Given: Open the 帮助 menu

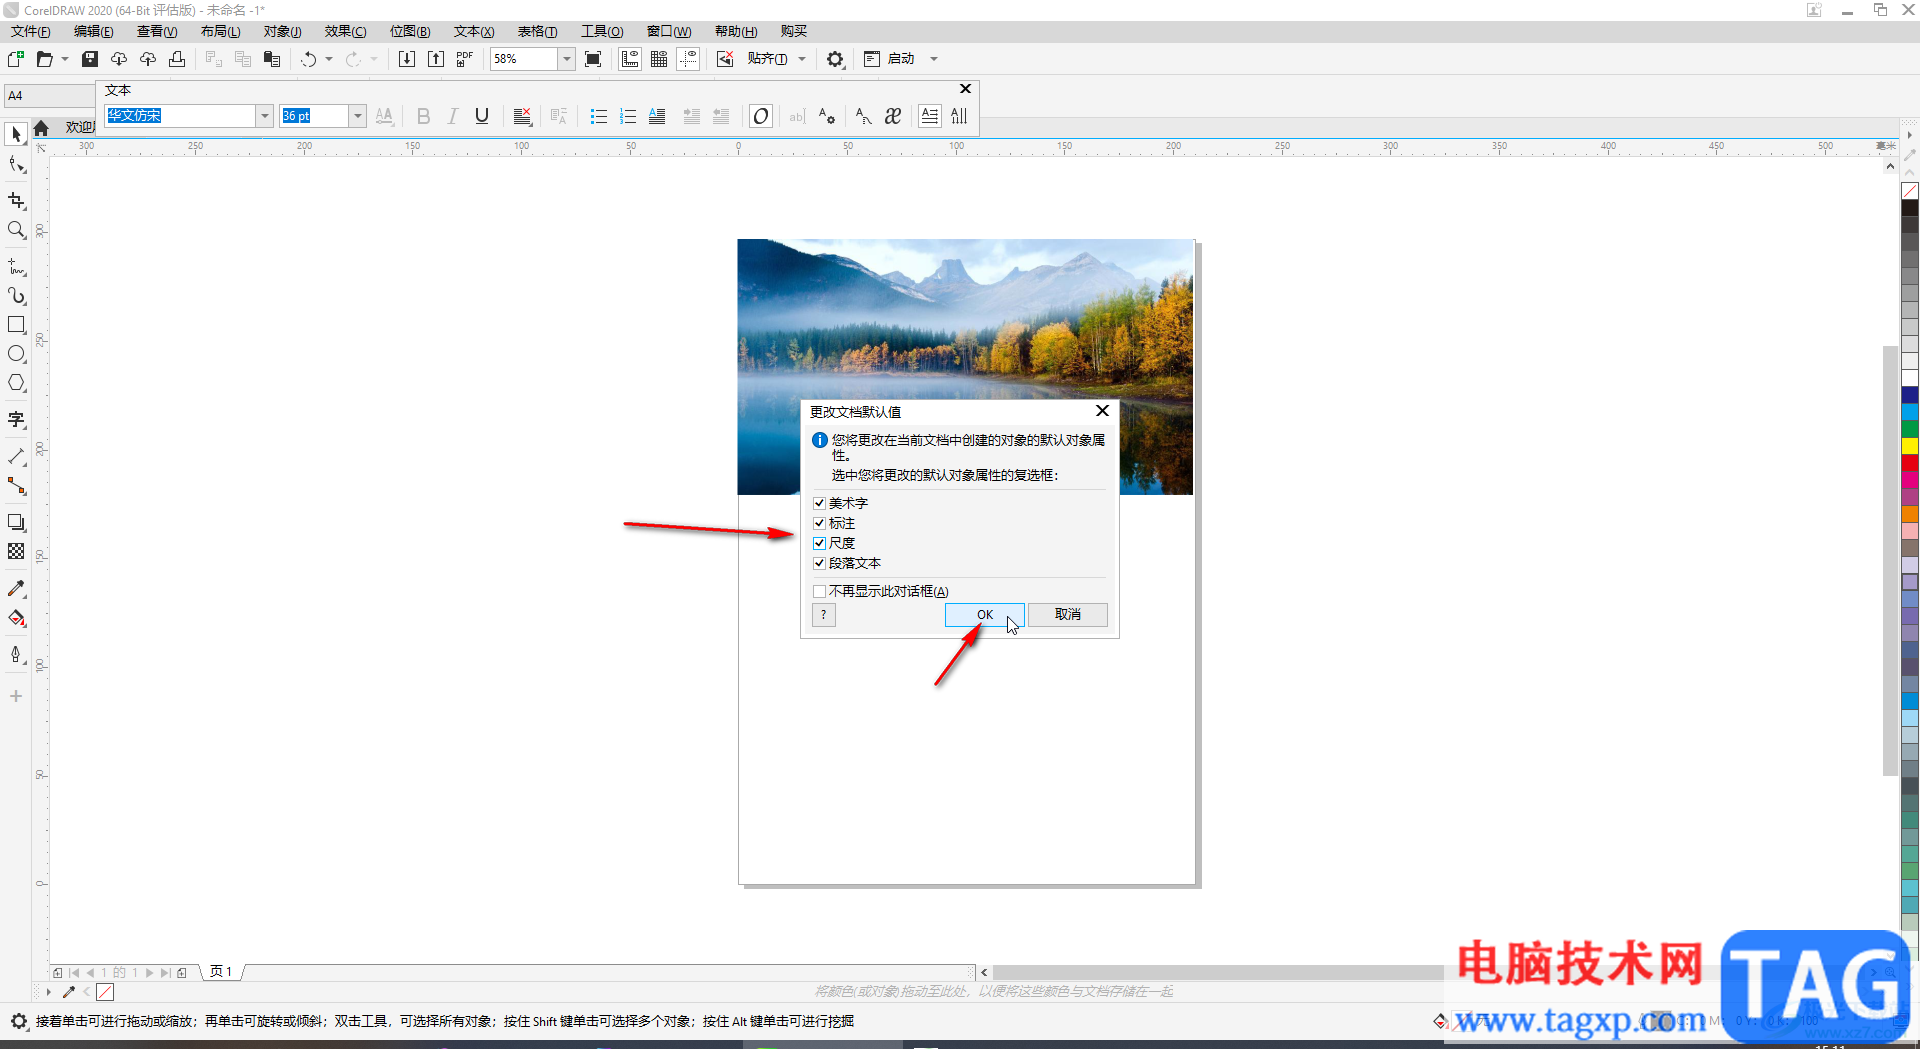Looking at the screenshot, I should 736,32.
